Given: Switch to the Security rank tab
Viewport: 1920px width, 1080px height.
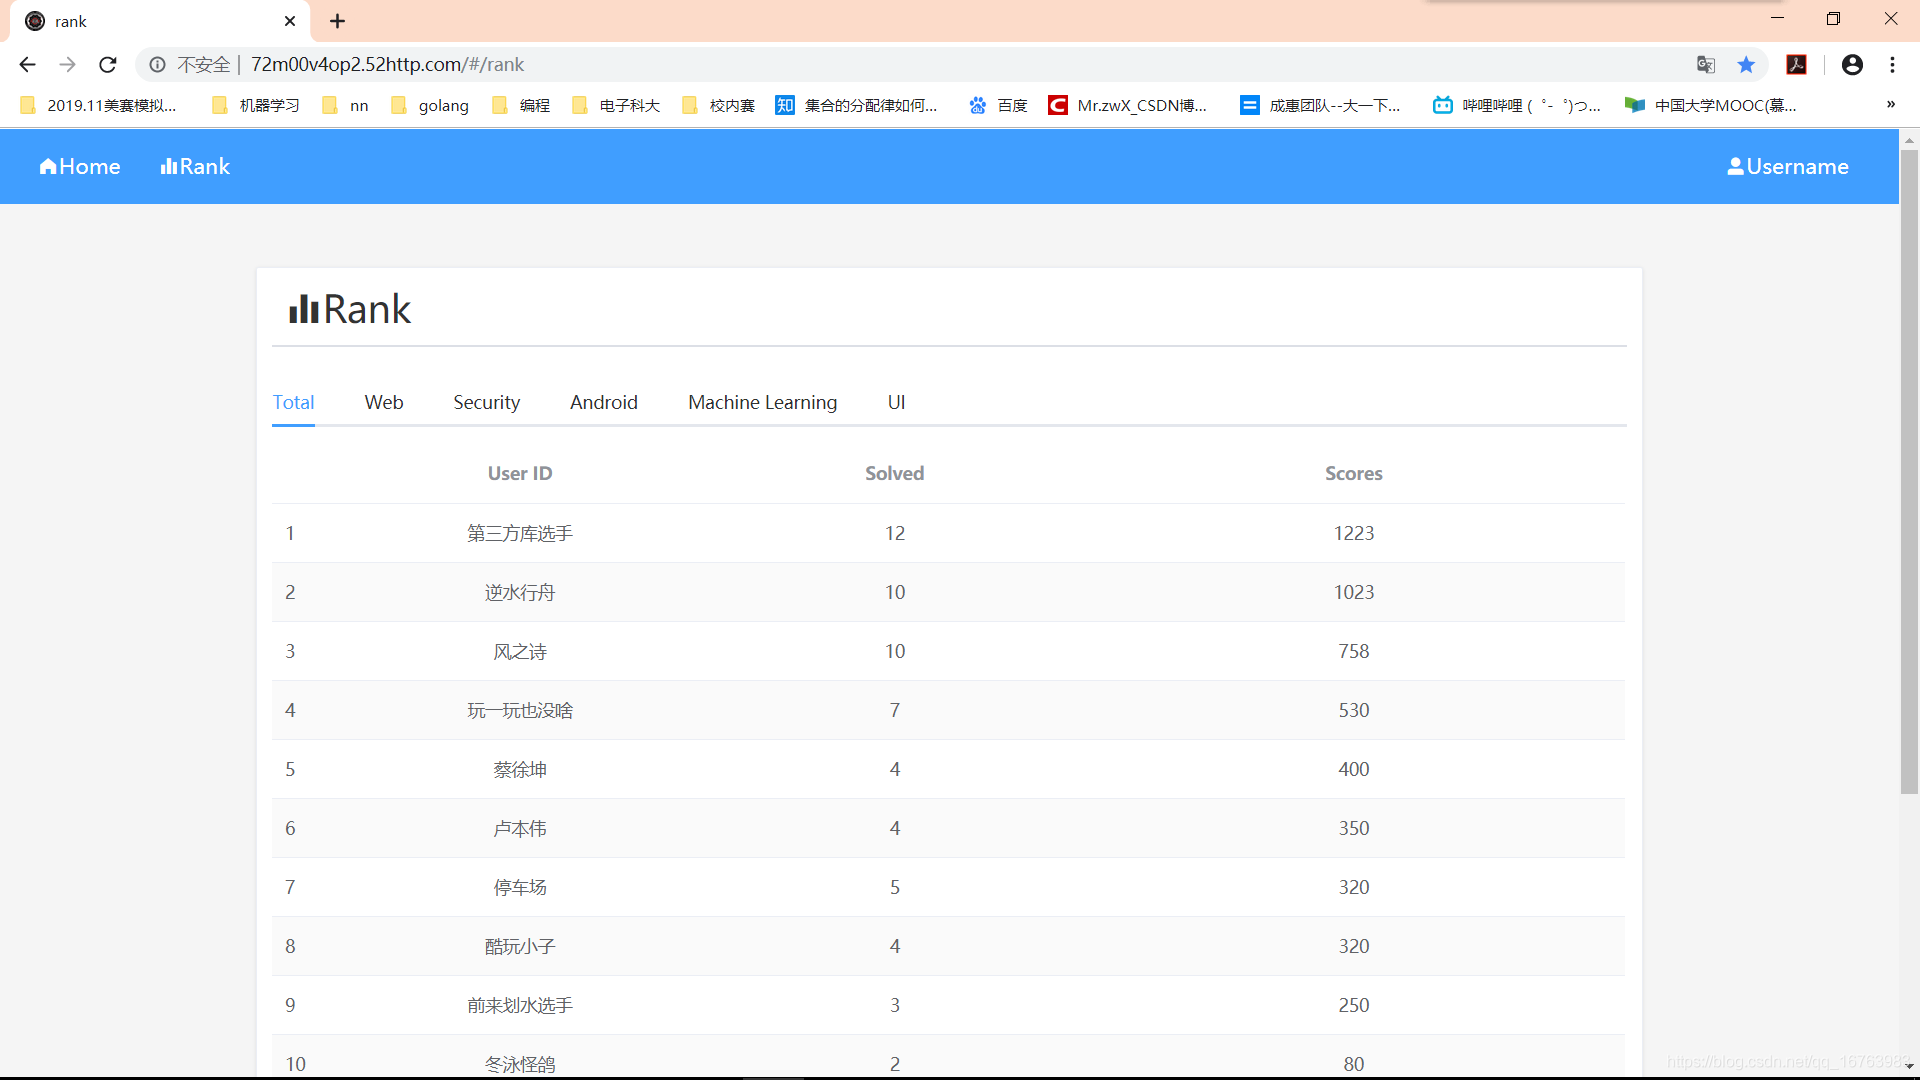Looking at the screenshot, I should pos(486,402).
